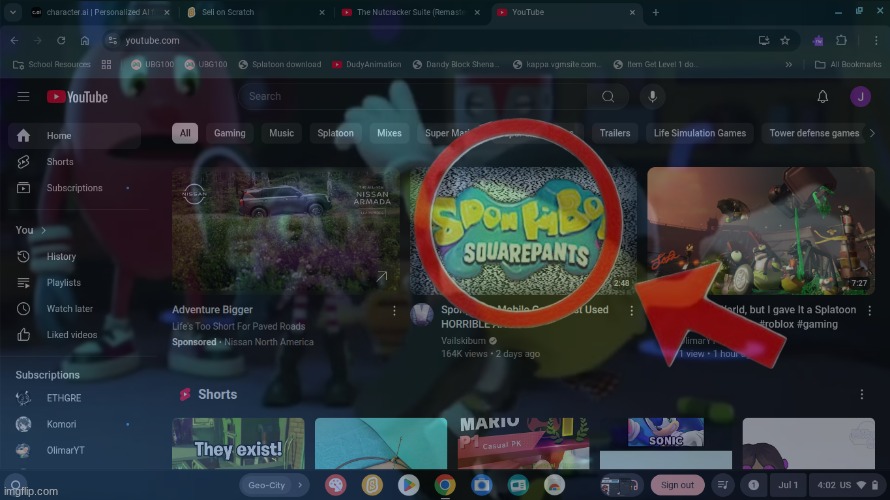Image resolution: width=890 pixels, height=500 pixels.
Task: Open Chrome extensions puzzle icon
Action: coord(841,40)
